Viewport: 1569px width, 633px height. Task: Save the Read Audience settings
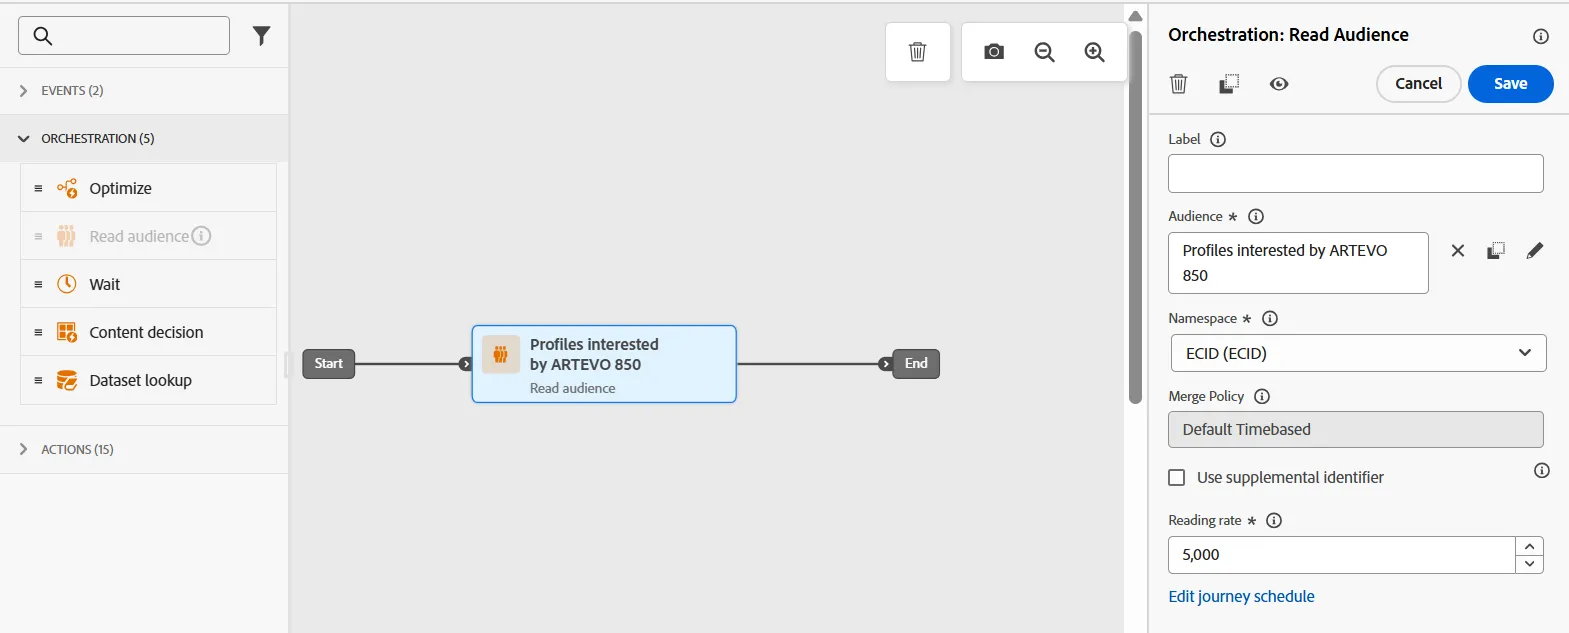1510,84
